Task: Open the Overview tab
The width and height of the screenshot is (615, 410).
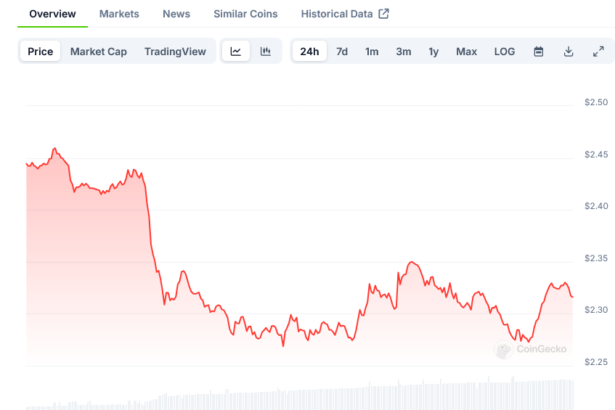Action: tap(52, 14)
